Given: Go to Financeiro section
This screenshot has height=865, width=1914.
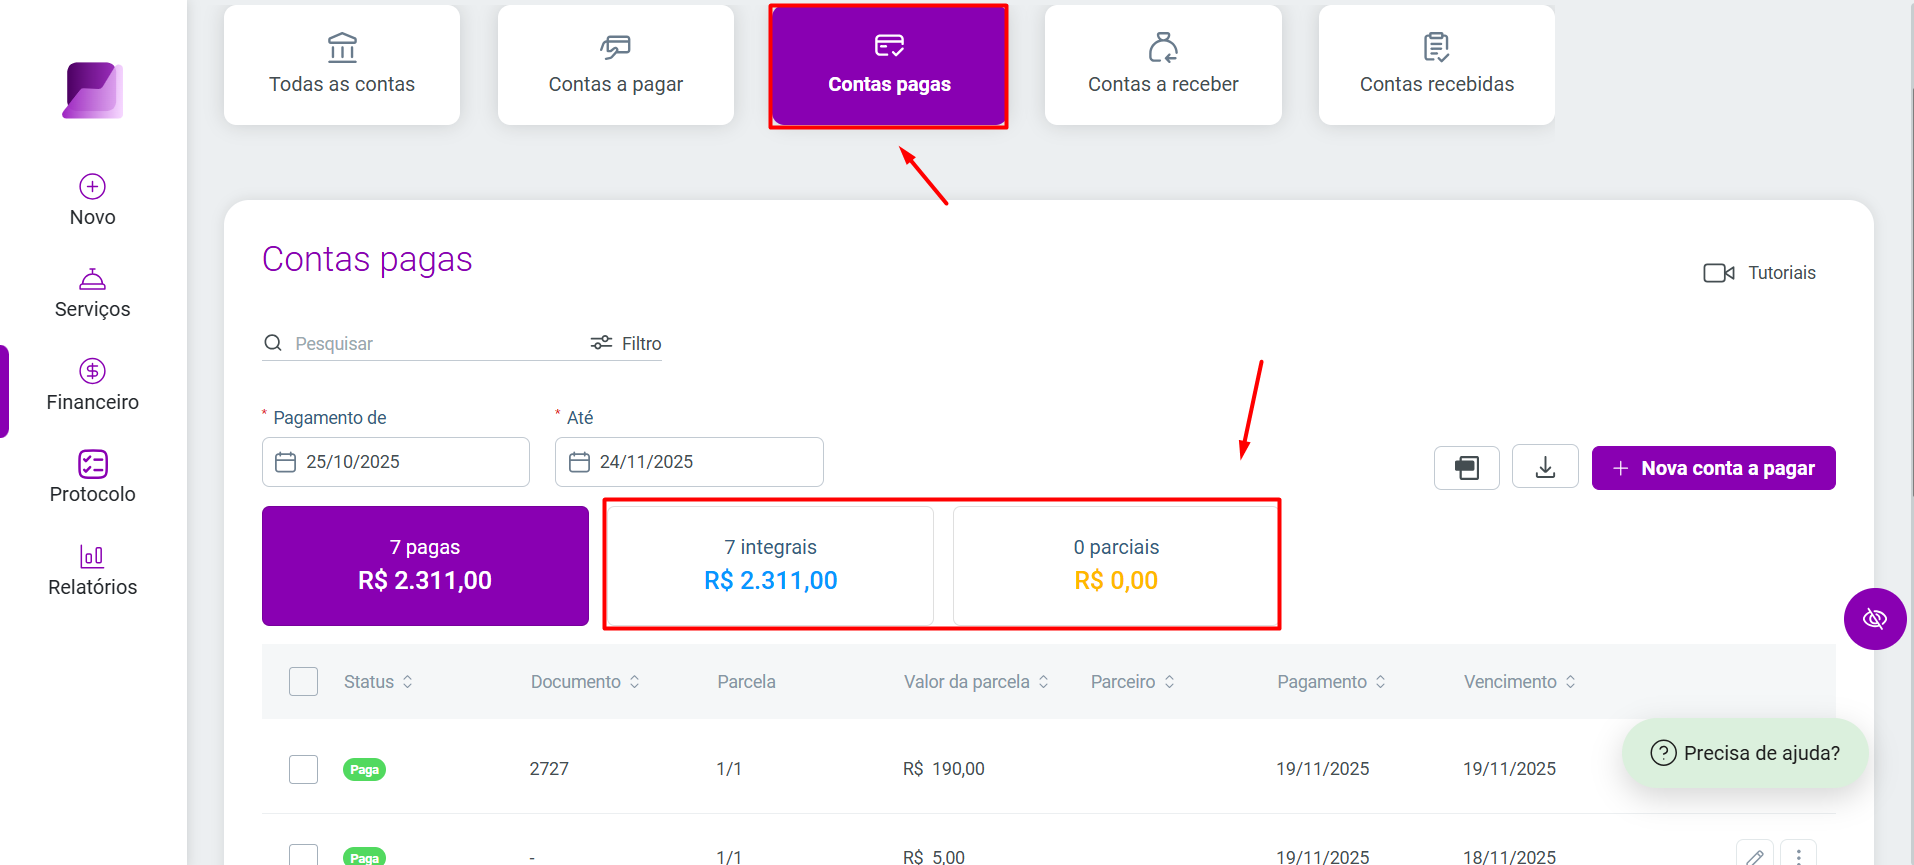Looking at the screenshot, I should [93, 385].
